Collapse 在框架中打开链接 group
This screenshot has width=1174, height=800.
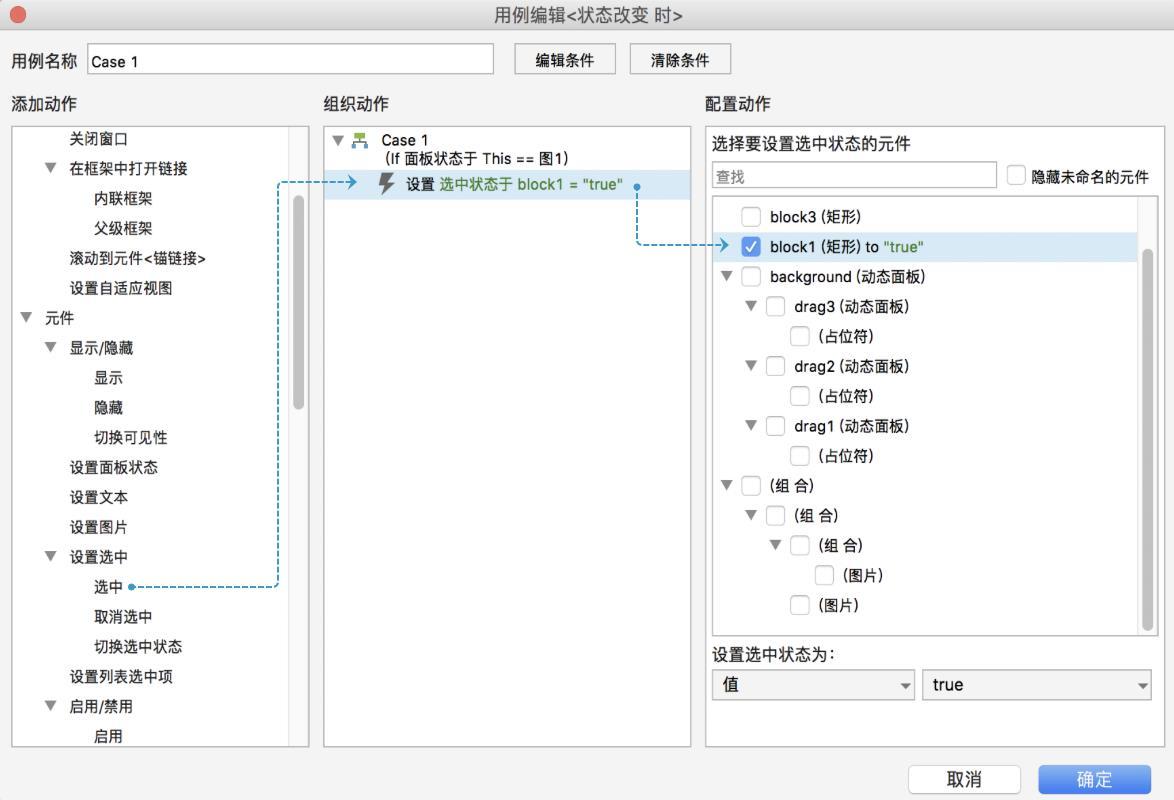pos(50,168)
